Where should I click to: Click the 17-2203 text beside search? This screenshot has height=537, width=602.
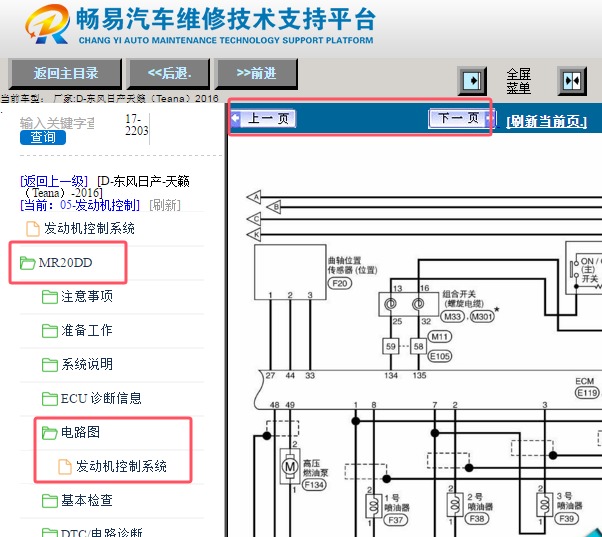click(136, 125)
